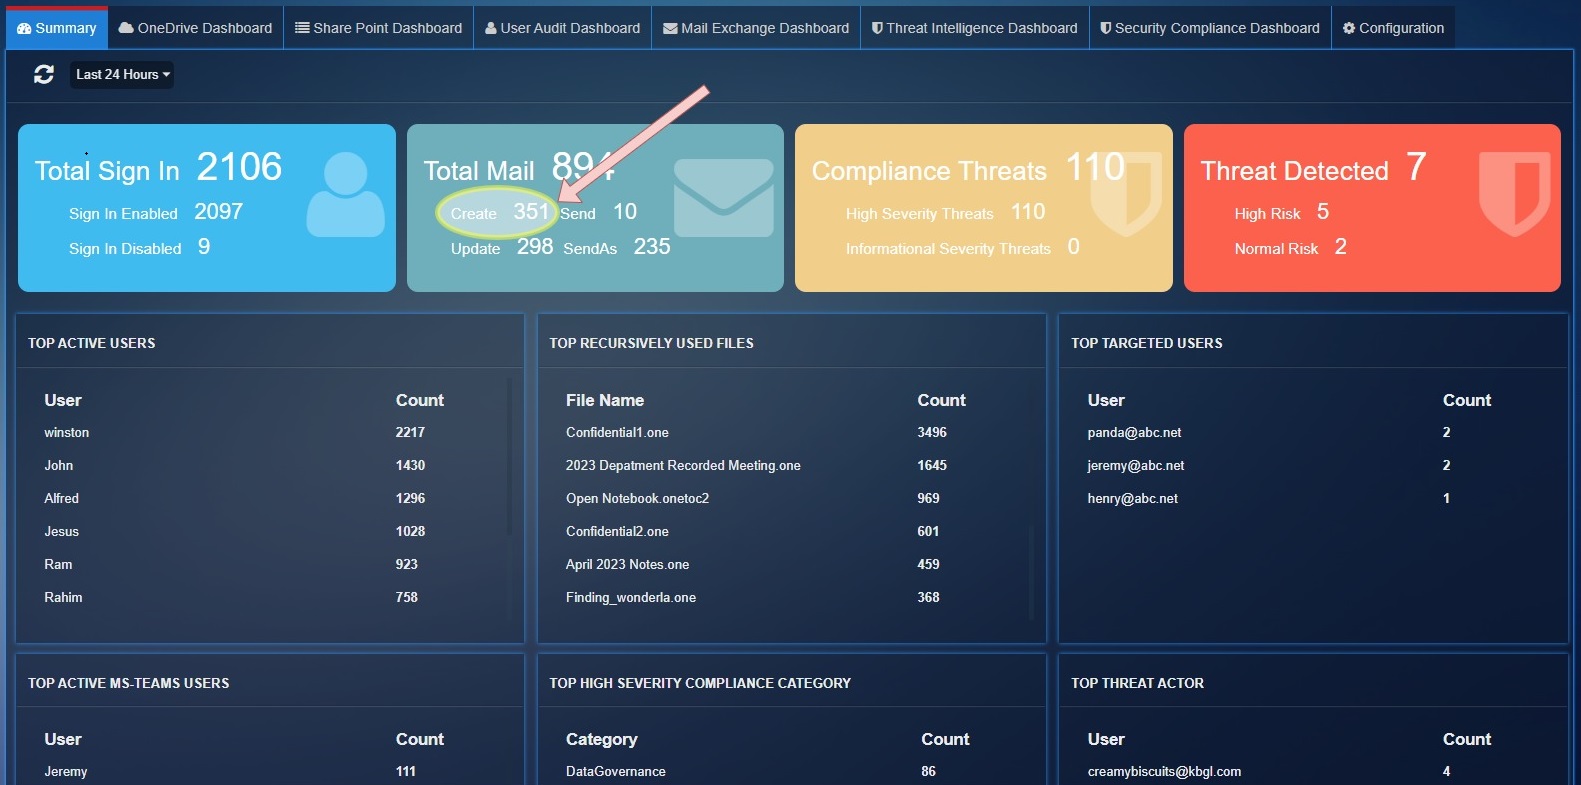Open the Share Point Dashboard tab
Viewport: 1581px width, 785px height.
(378, 28)
